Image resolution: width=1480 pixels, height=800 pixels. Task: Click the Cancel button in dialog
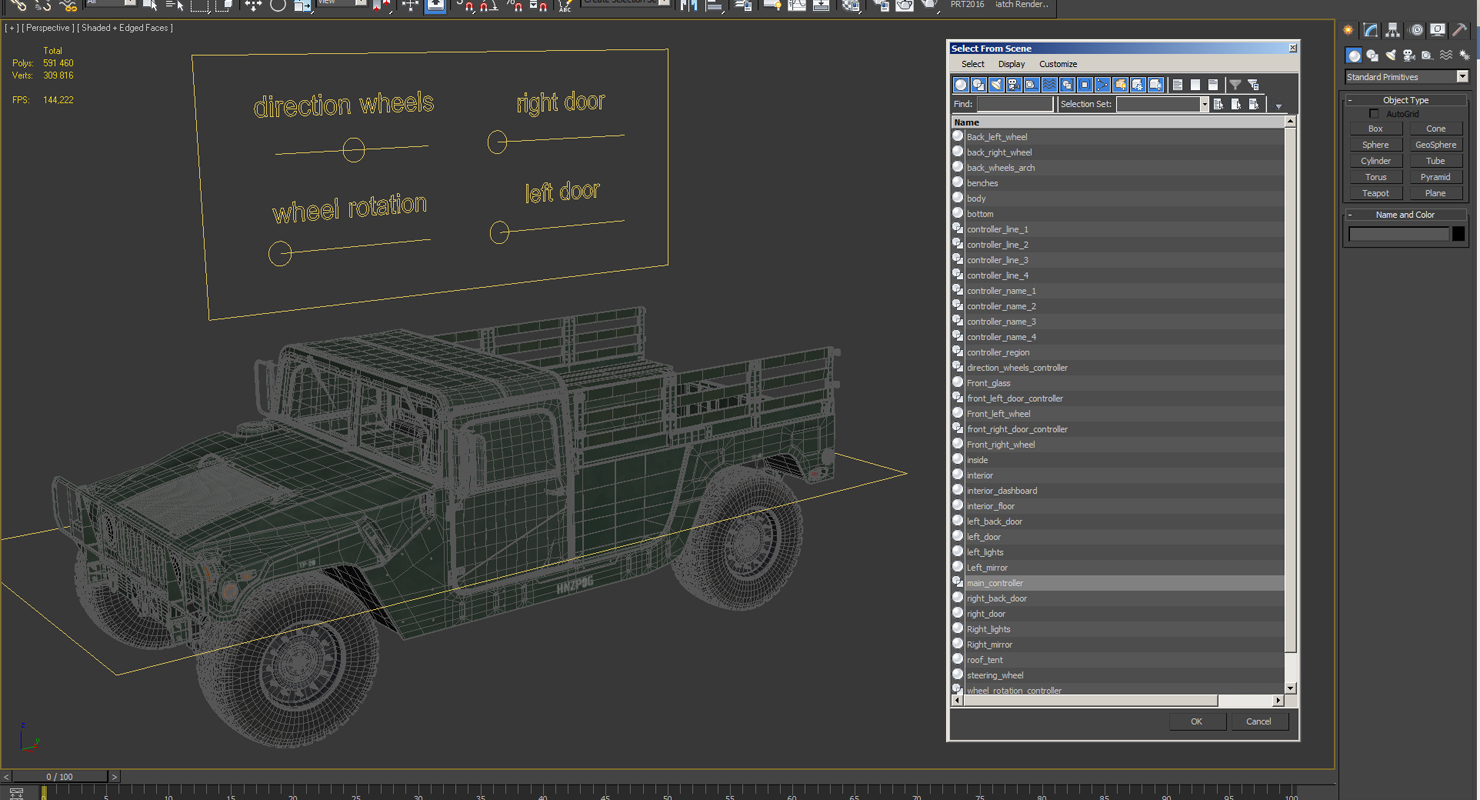[1258, 721]
